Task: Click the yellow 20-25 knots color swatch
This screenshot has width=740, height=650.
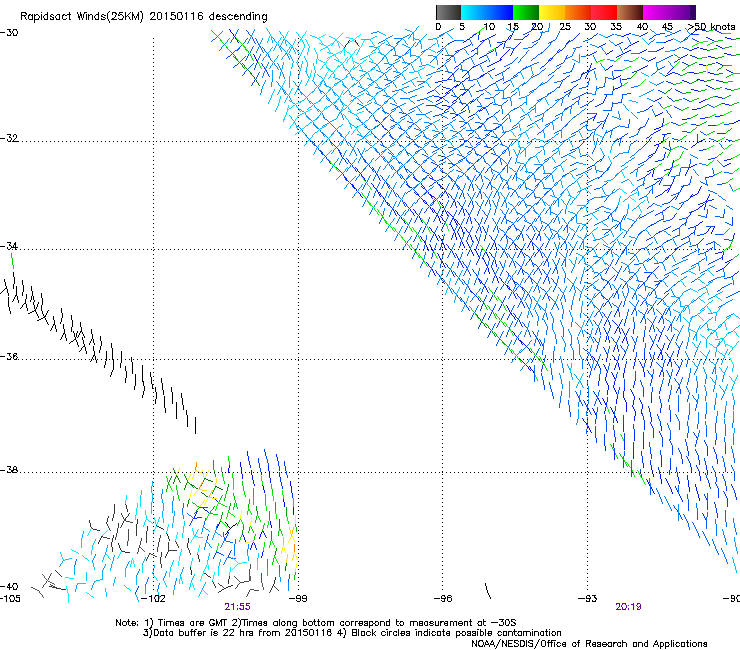Action: pos(552,12)
